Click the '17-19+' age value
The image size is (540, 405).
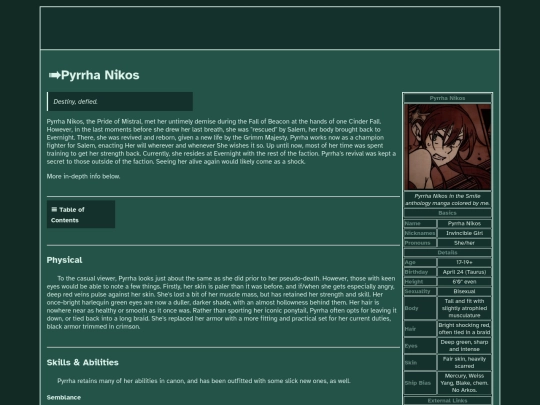pos(464,262)
